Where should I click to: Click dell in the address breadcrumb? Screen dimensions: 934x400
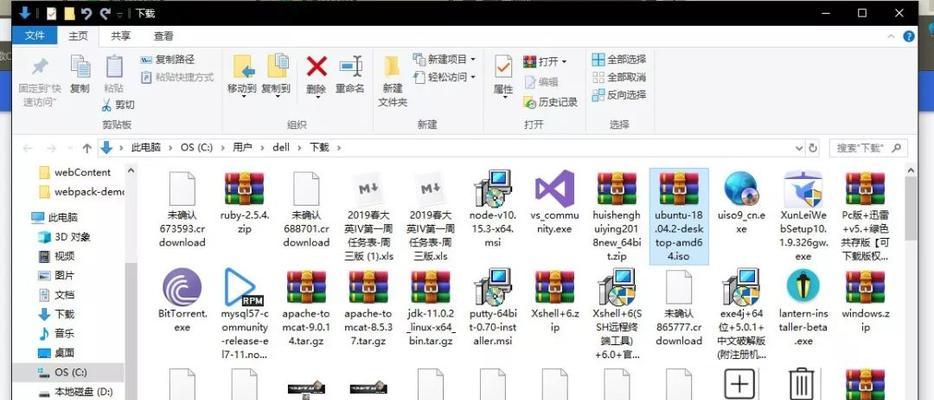(x=281, y=147)
